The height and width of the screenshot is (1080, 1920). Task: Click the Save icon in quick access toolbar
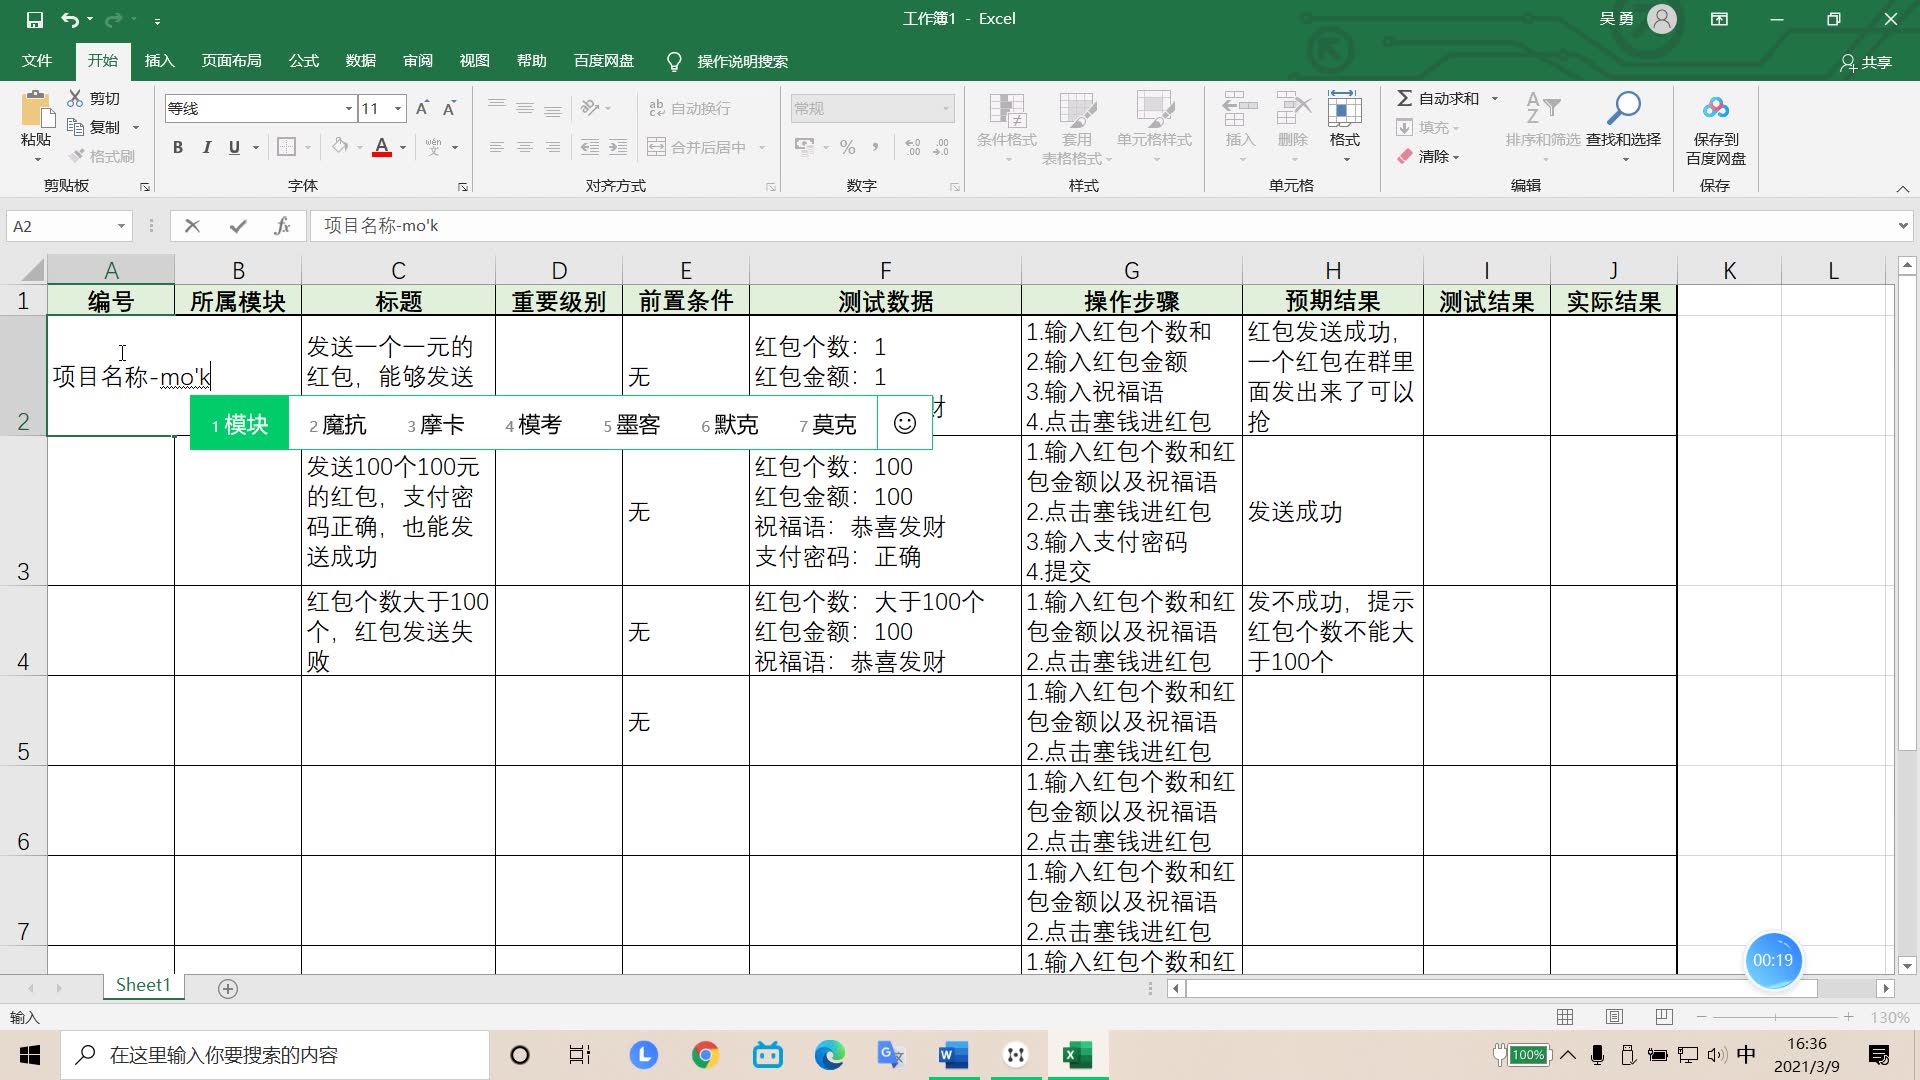coord(34,19)
